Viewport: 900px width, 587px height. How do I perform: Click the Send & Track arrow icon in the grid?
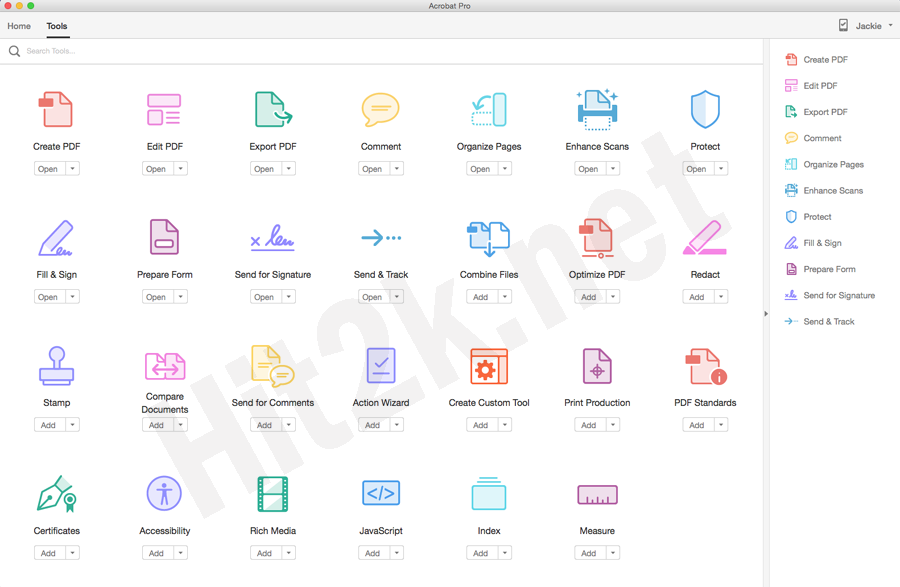(x=381, y=237)
